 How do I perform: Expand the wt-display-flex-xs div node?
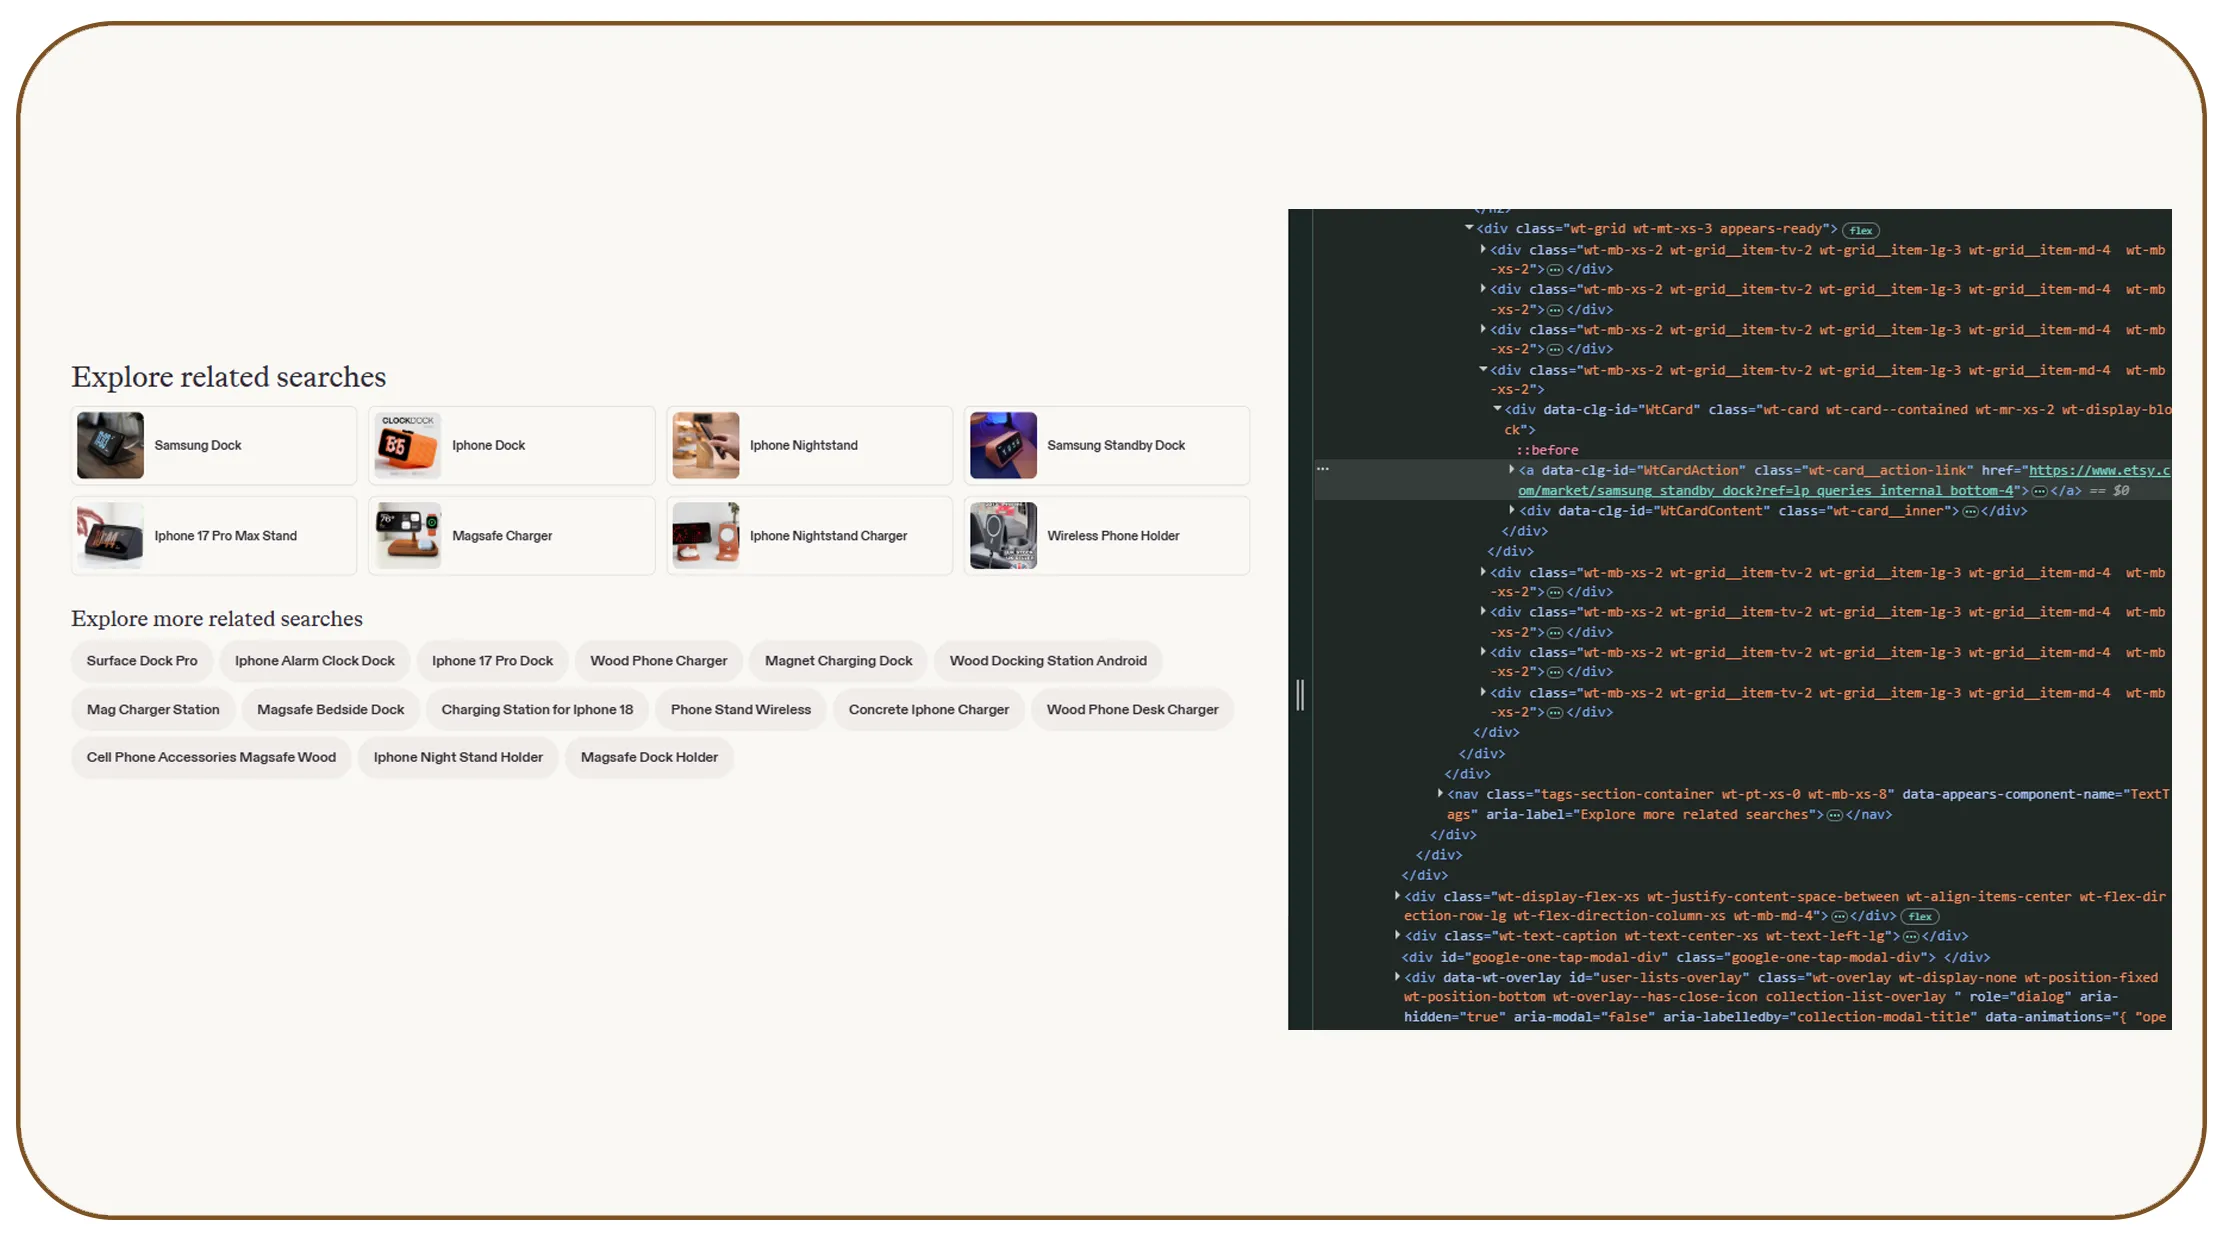point(1397,895)
